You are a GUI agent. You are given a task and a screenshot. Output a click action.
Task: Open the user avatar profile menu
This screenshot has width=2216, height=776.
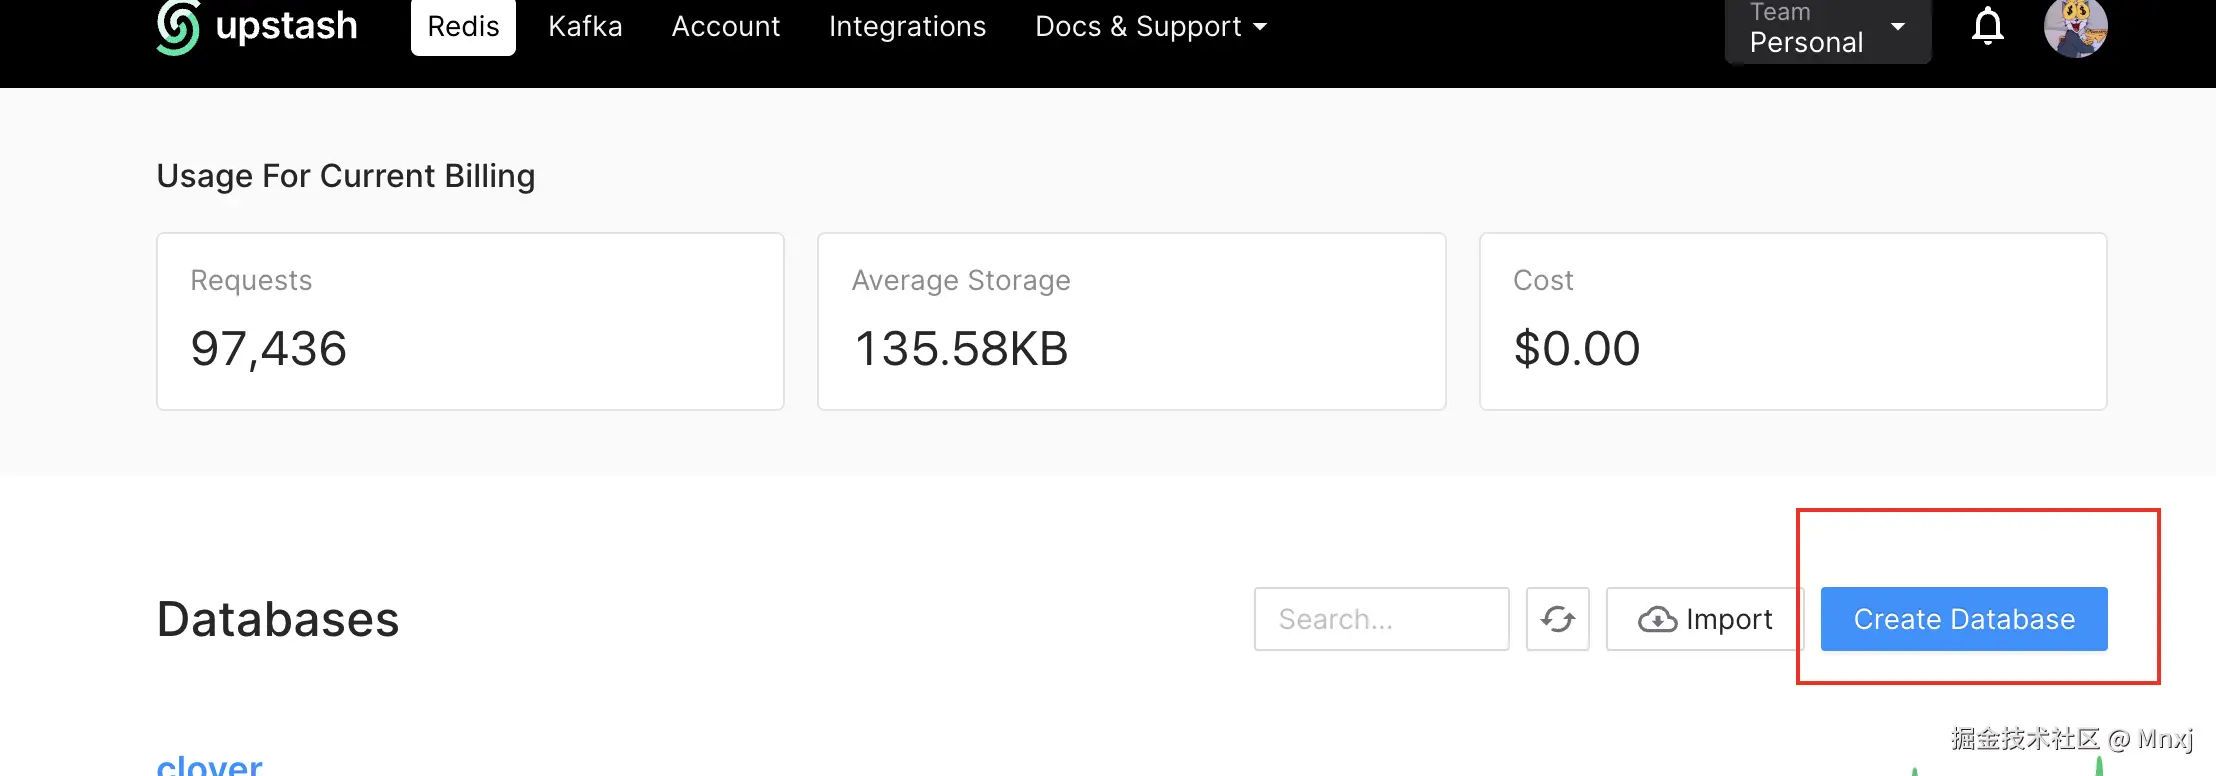pyautogui.click(x=2075, y=28)
